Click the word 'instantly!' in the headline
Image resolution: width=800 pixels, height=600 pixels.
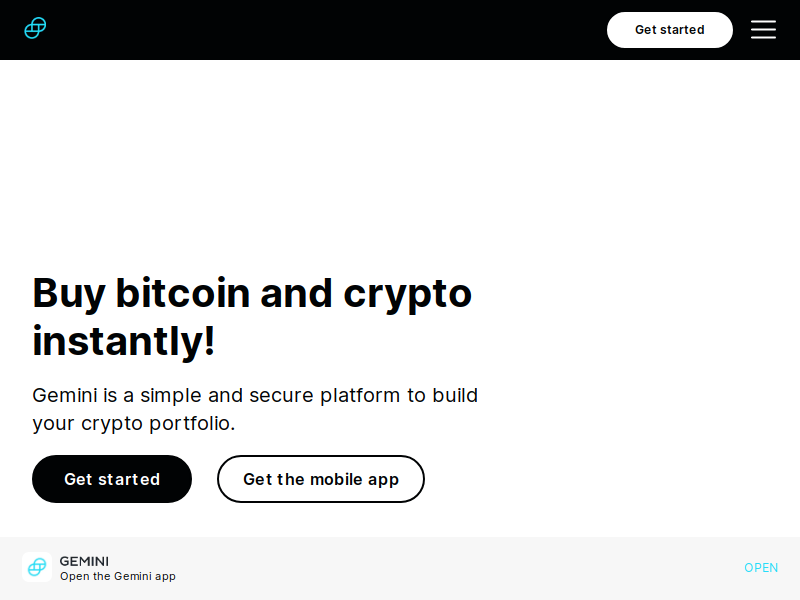123,341
